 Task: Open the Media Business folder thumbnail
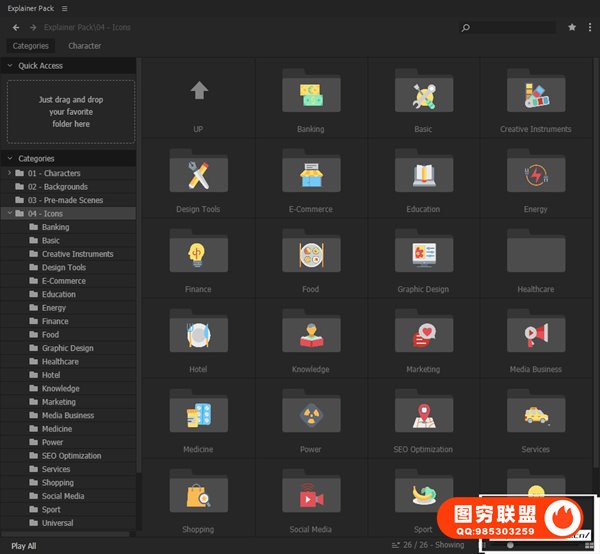[535, 336]
